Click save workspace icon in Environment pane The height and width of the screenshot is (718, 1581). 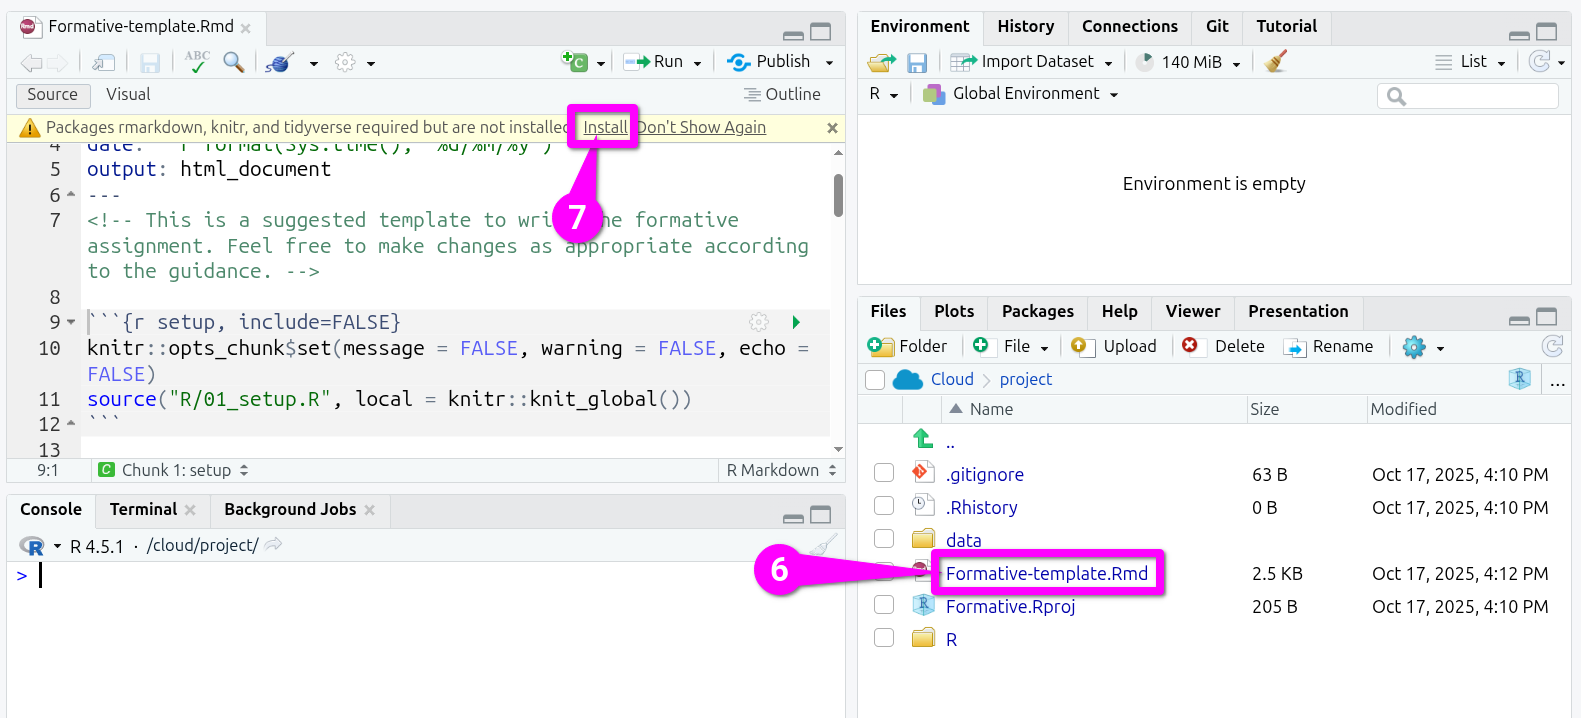917,63
